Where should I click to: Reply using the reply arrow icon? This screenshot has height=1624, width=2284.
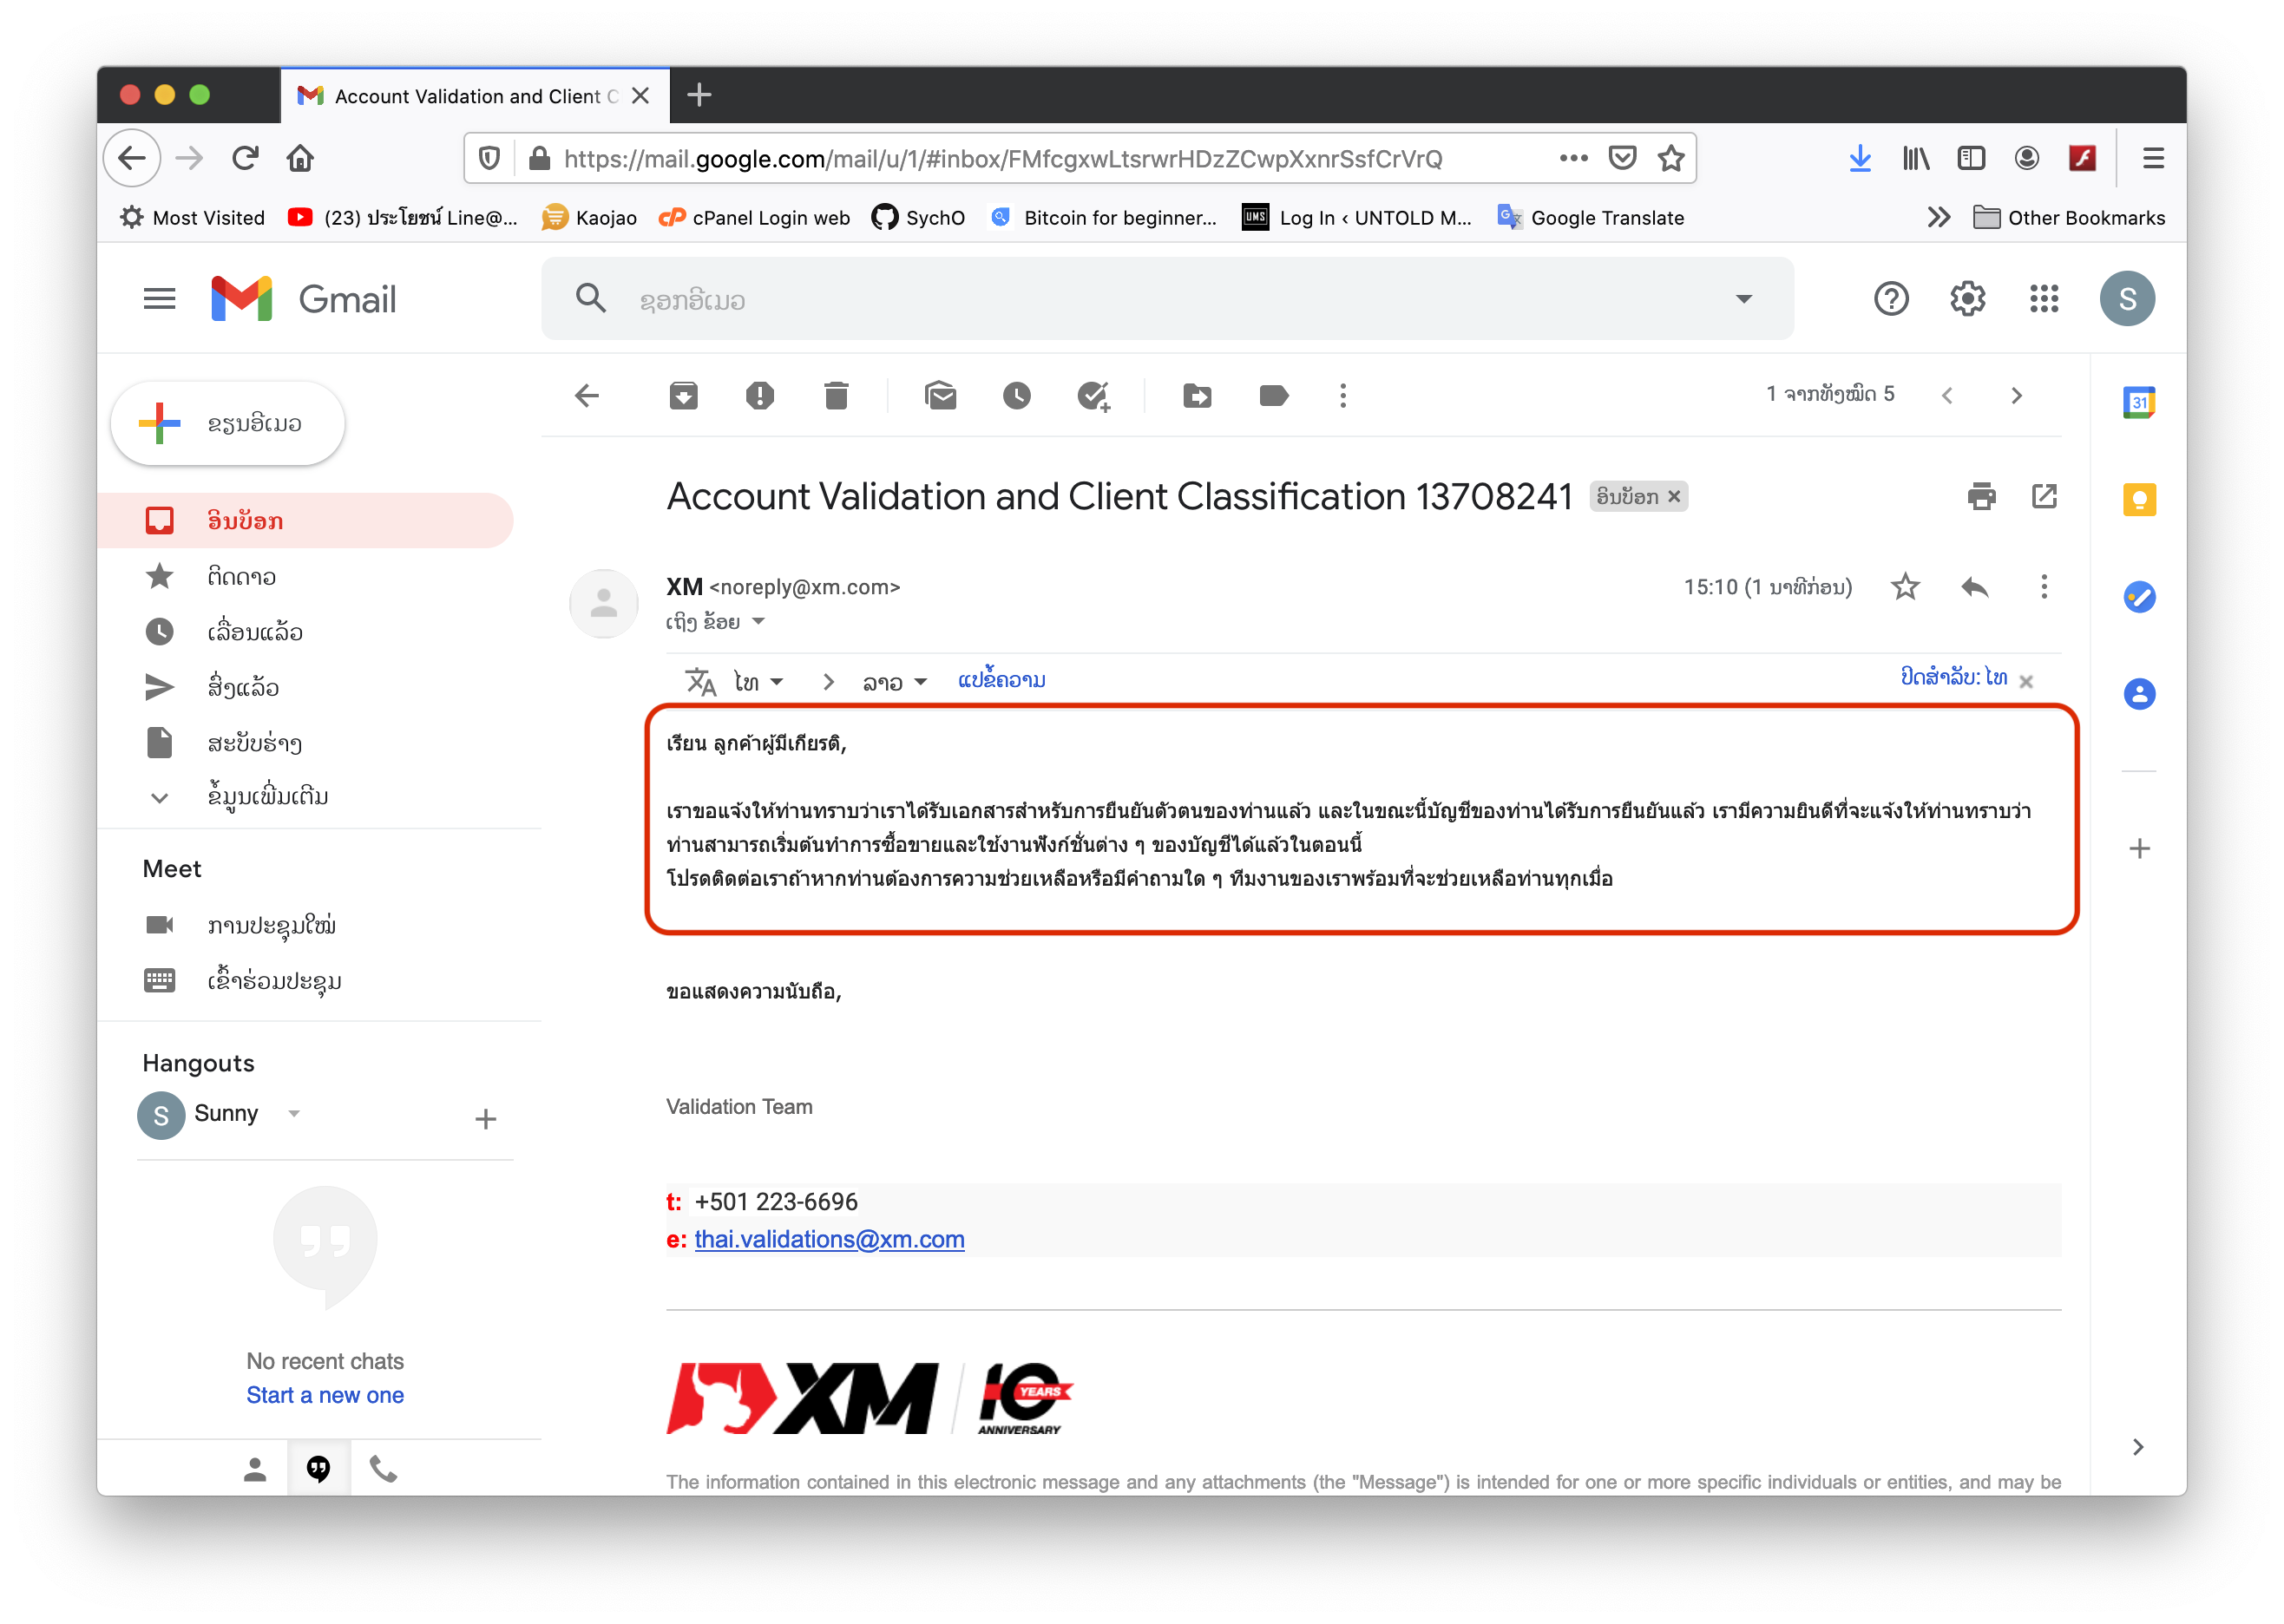pos(1974,587)
